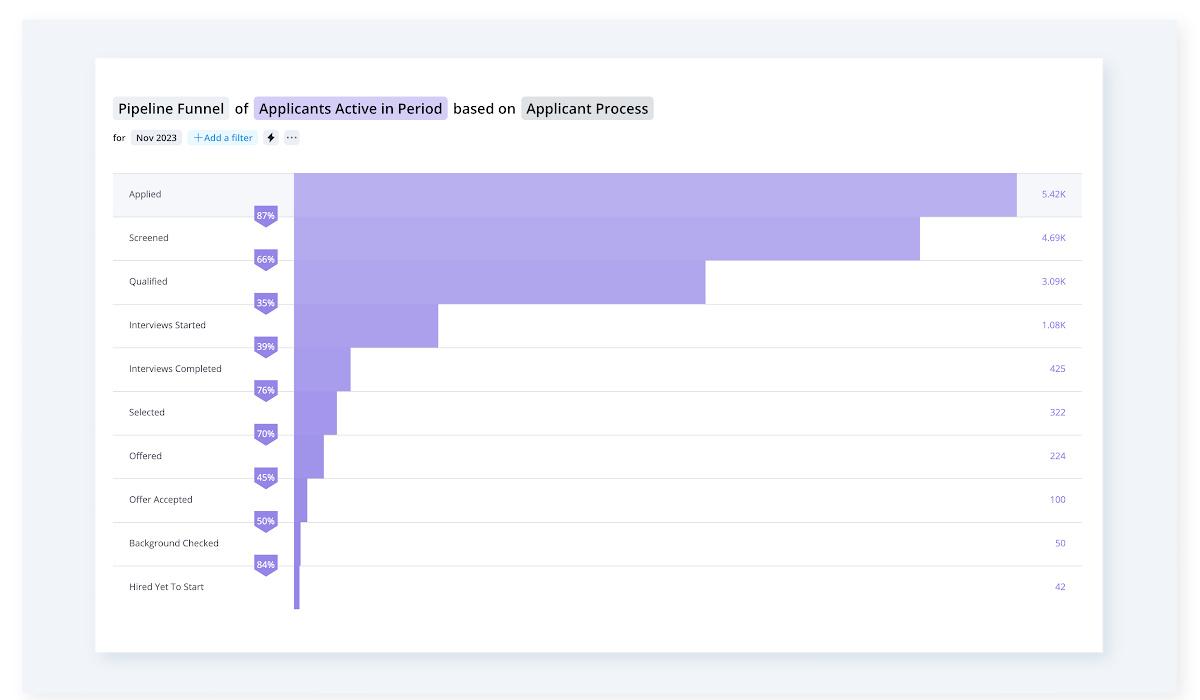Screen dimensions: 1200x700
Task: Click the 66% conversion badge
Action: click(x=266, y=260)
